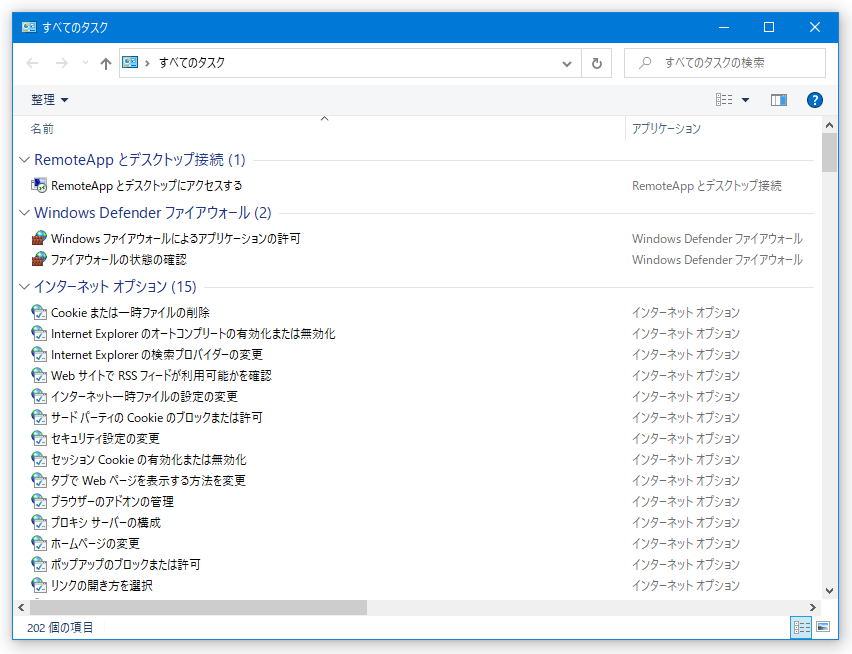Click the すべてのタスク breadcrumb segment
The height and width of the screenshot is (654, 852).
pyautogui.click(x=192, y=63)
